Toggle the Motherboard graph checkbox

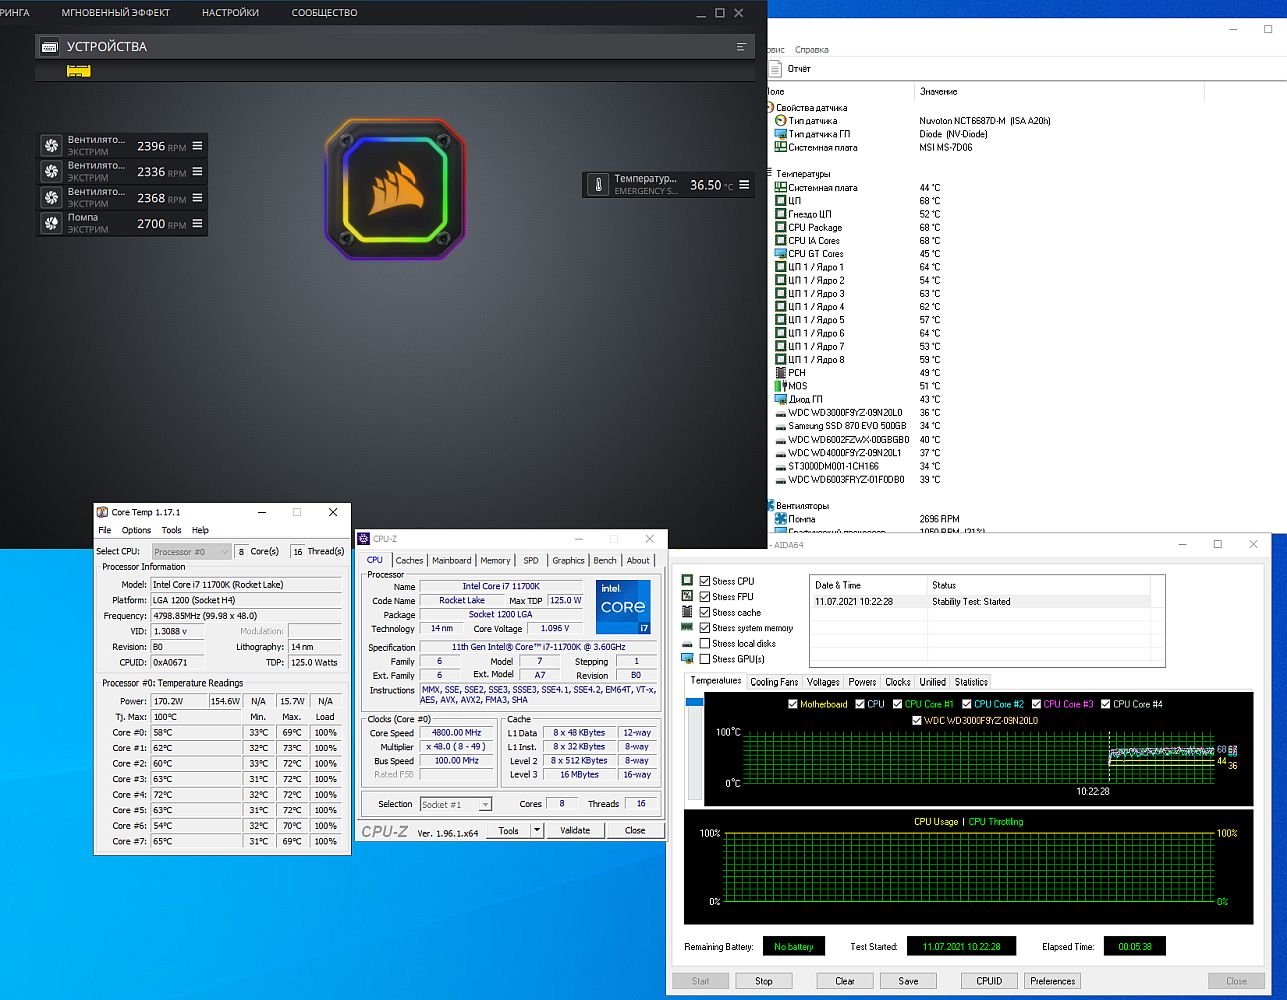coord(793,704)
